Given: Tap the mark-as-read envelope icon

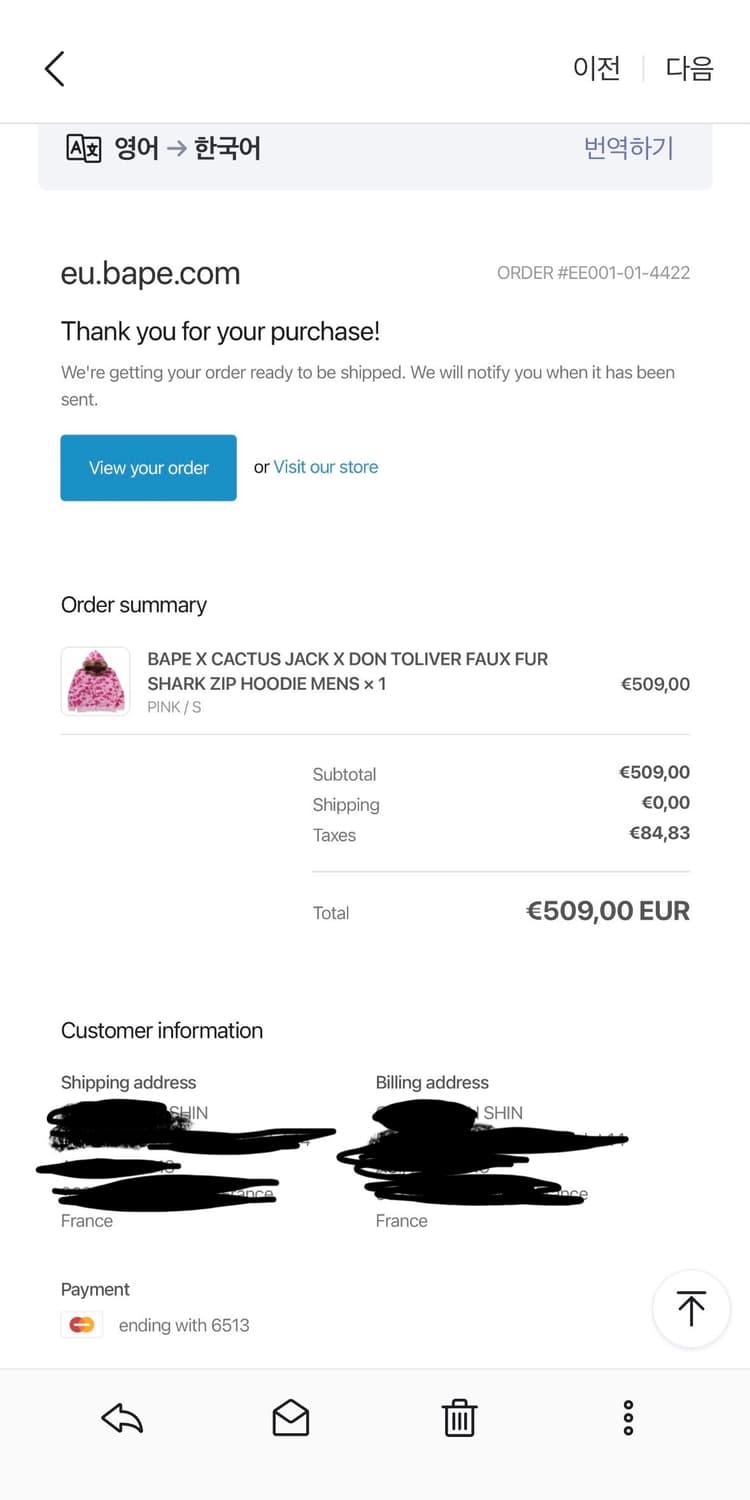Looking at the screenshot, I should 291,1418.
